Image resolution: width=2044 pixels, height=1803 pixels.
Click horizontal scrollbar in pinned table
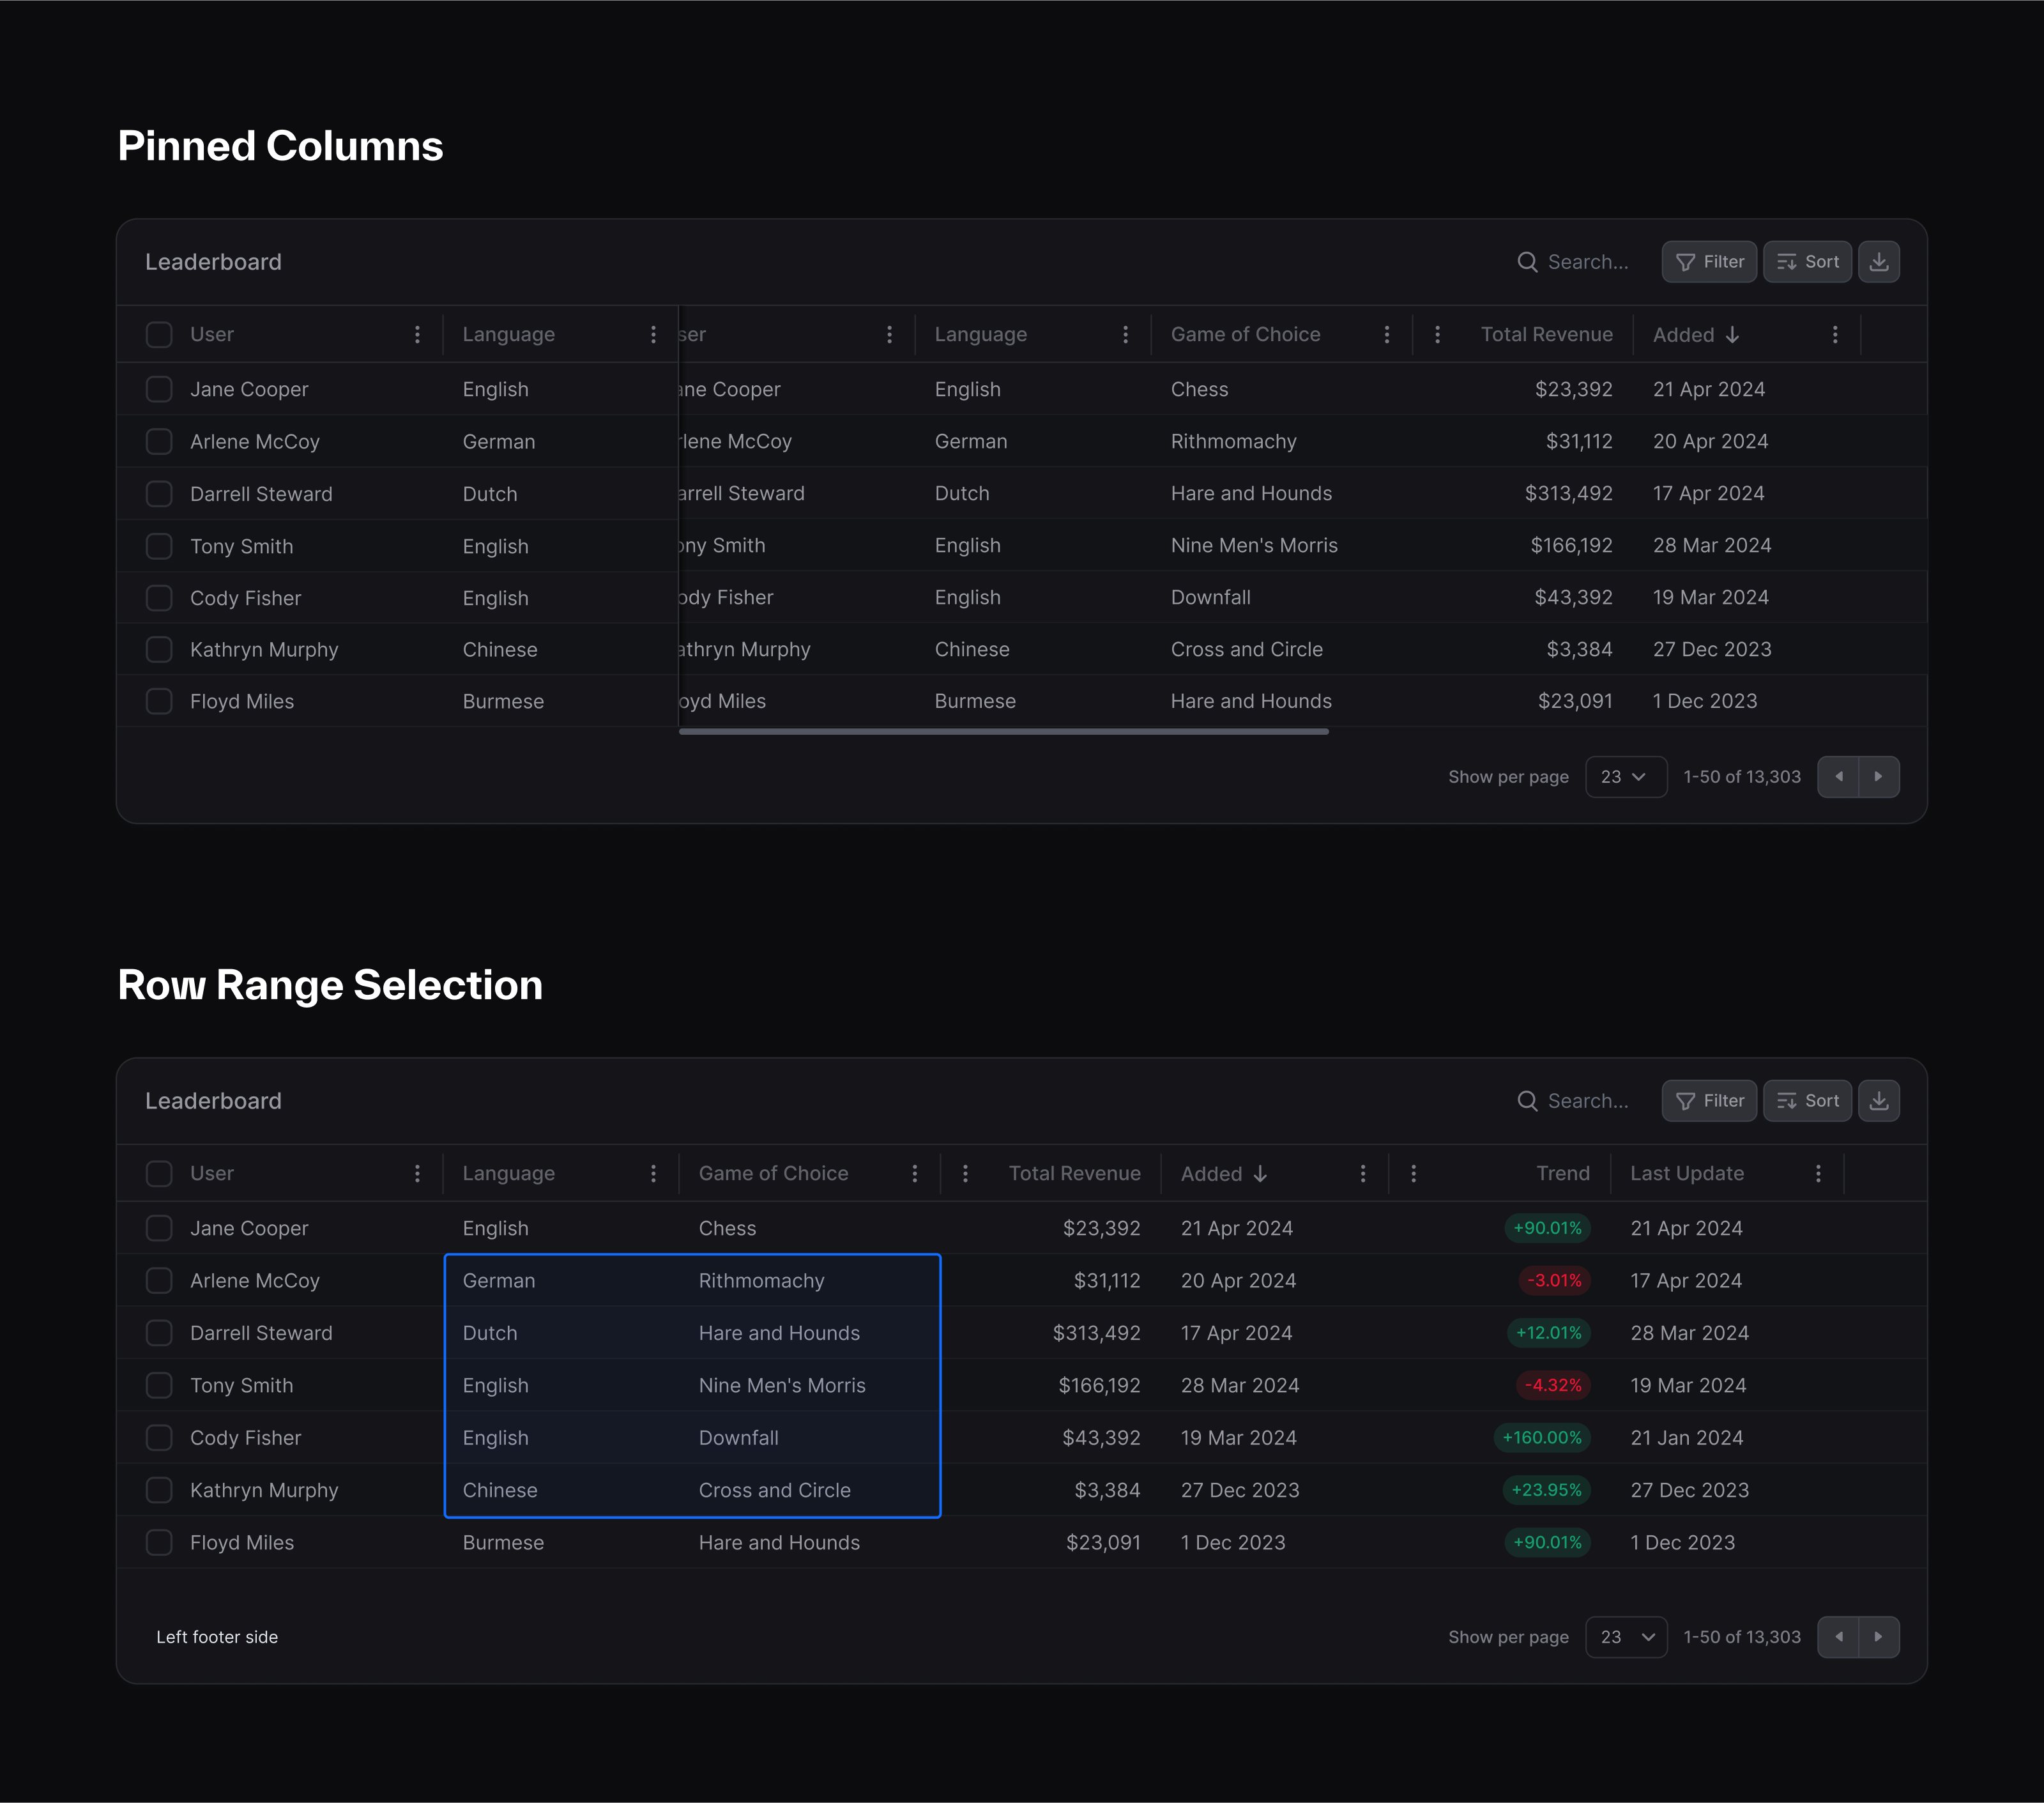[1003, 732]
